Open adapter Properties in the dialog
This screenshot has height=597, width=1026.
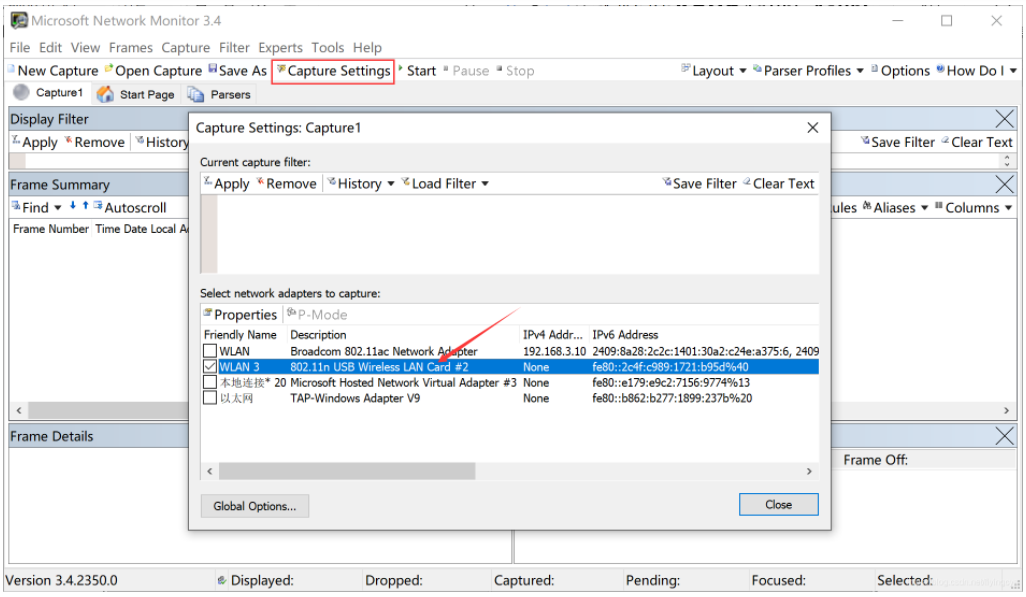(x=240, y=315)
